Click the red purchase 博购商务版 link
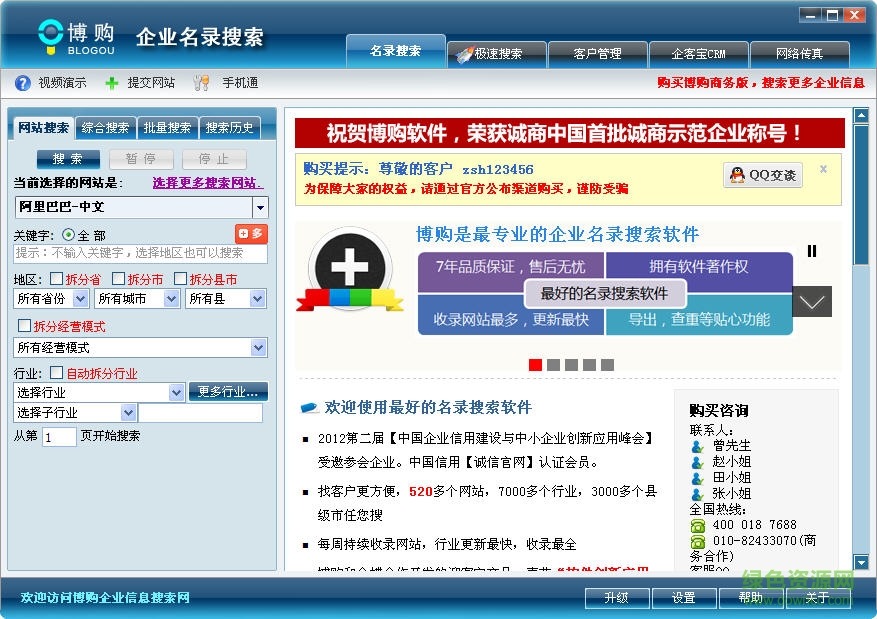The height and width of the screenshot is (619, 877). [x=761, y=83]
